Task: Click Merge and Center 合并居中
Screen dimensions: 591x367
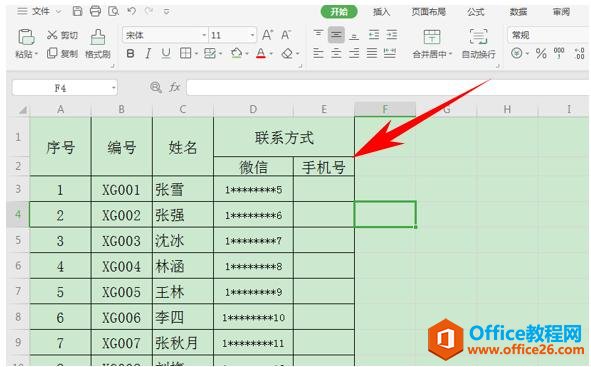Action: click(x=432, y=44)
